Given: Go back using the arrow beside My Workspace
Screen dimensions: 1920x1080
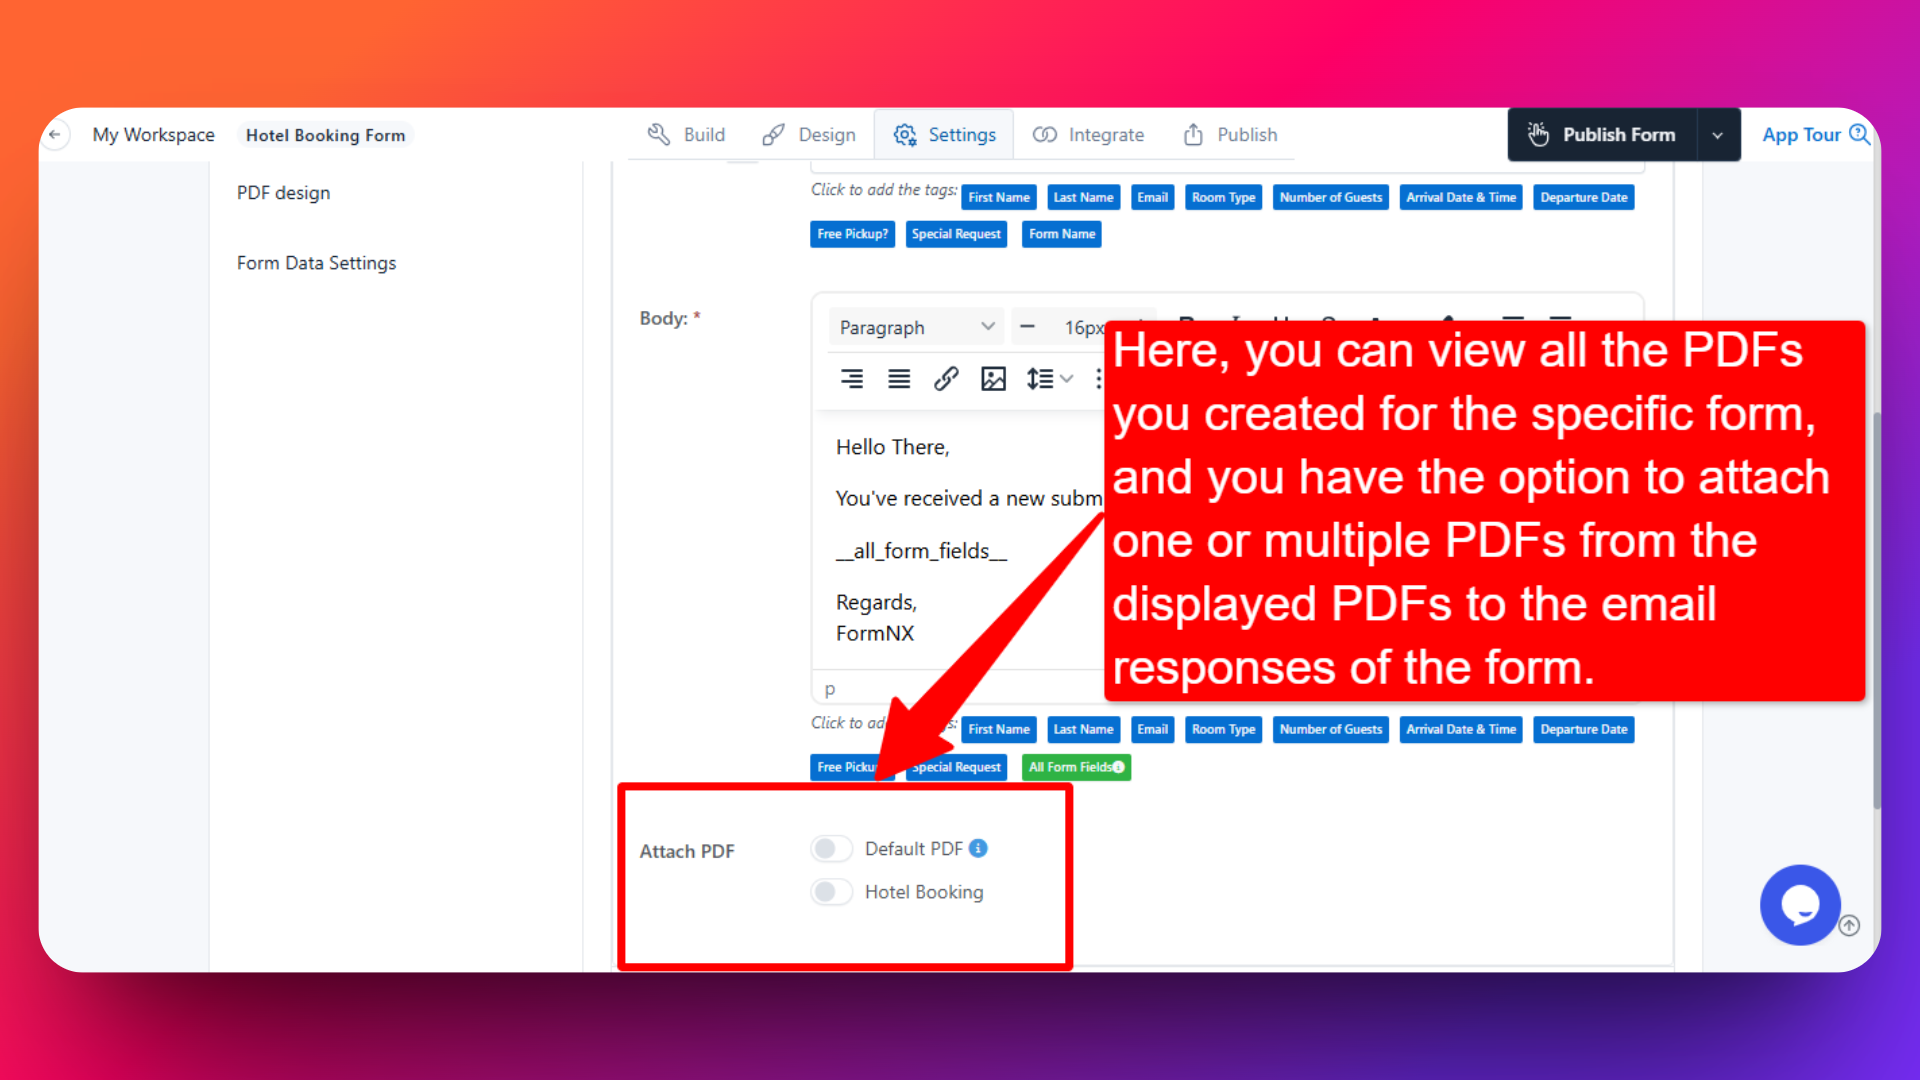Looking at the screenshot, I should click(55, 134).
